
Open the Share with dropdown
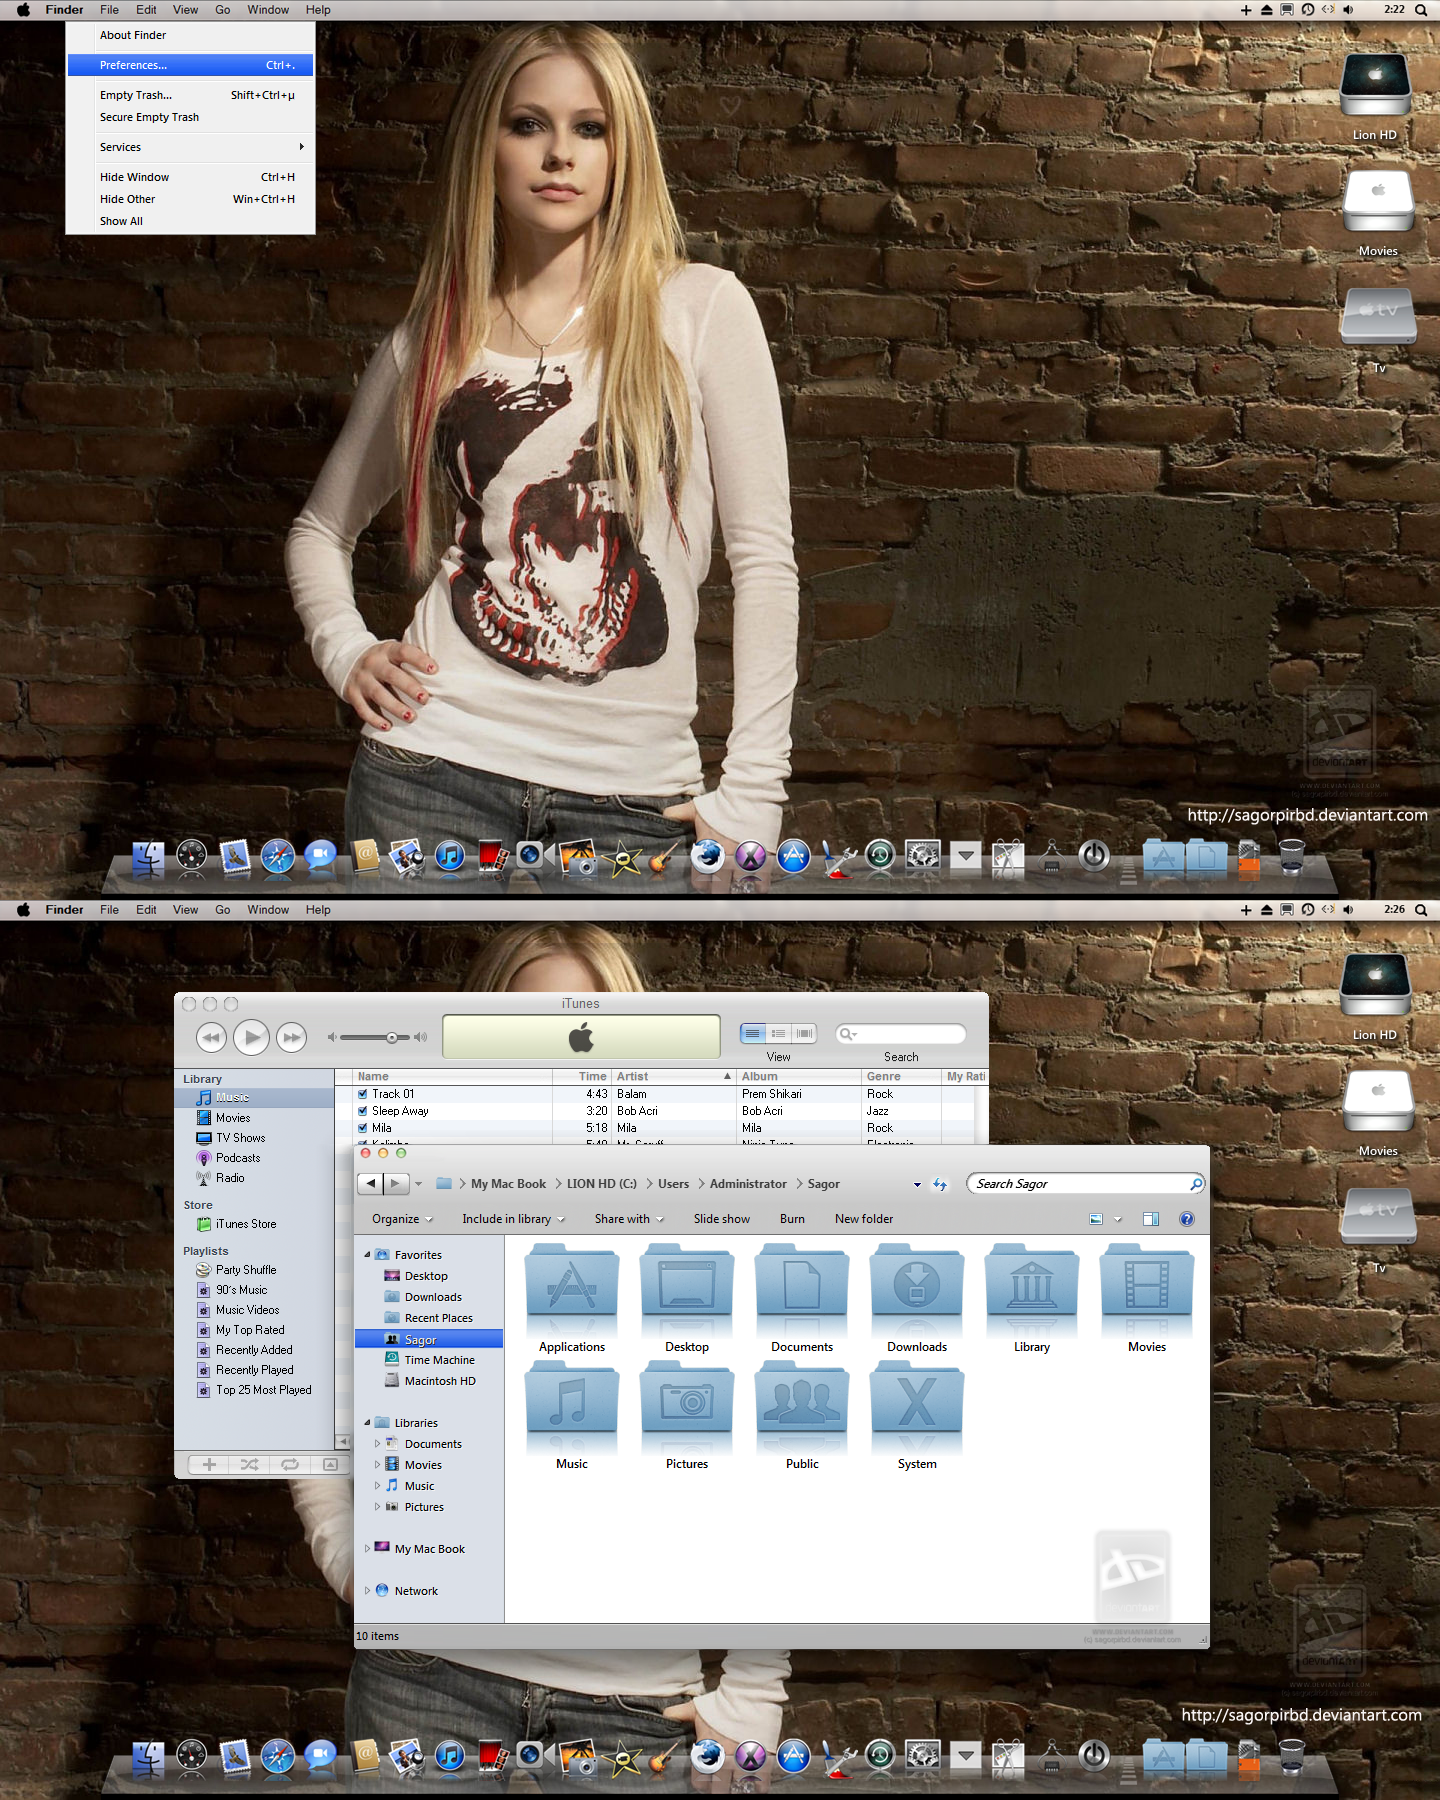click(629, 1219)
